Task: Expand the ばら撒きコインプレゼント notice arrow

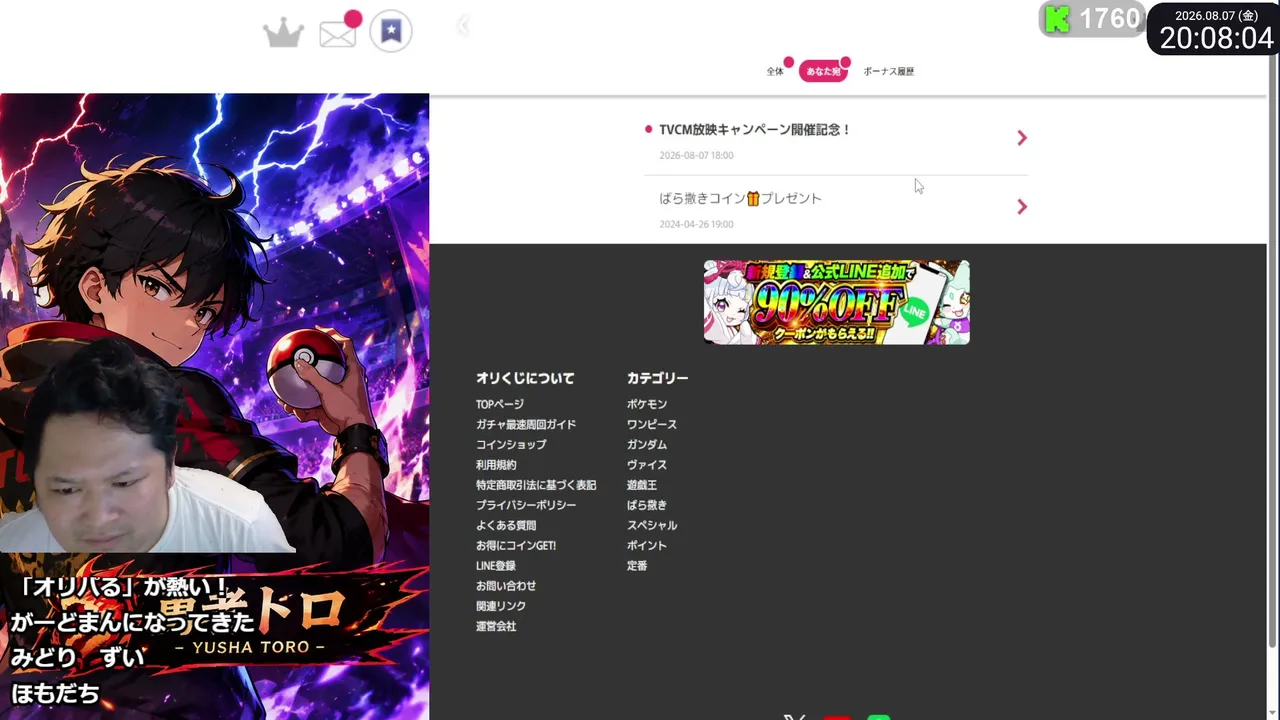Action: coord(1022,207)
